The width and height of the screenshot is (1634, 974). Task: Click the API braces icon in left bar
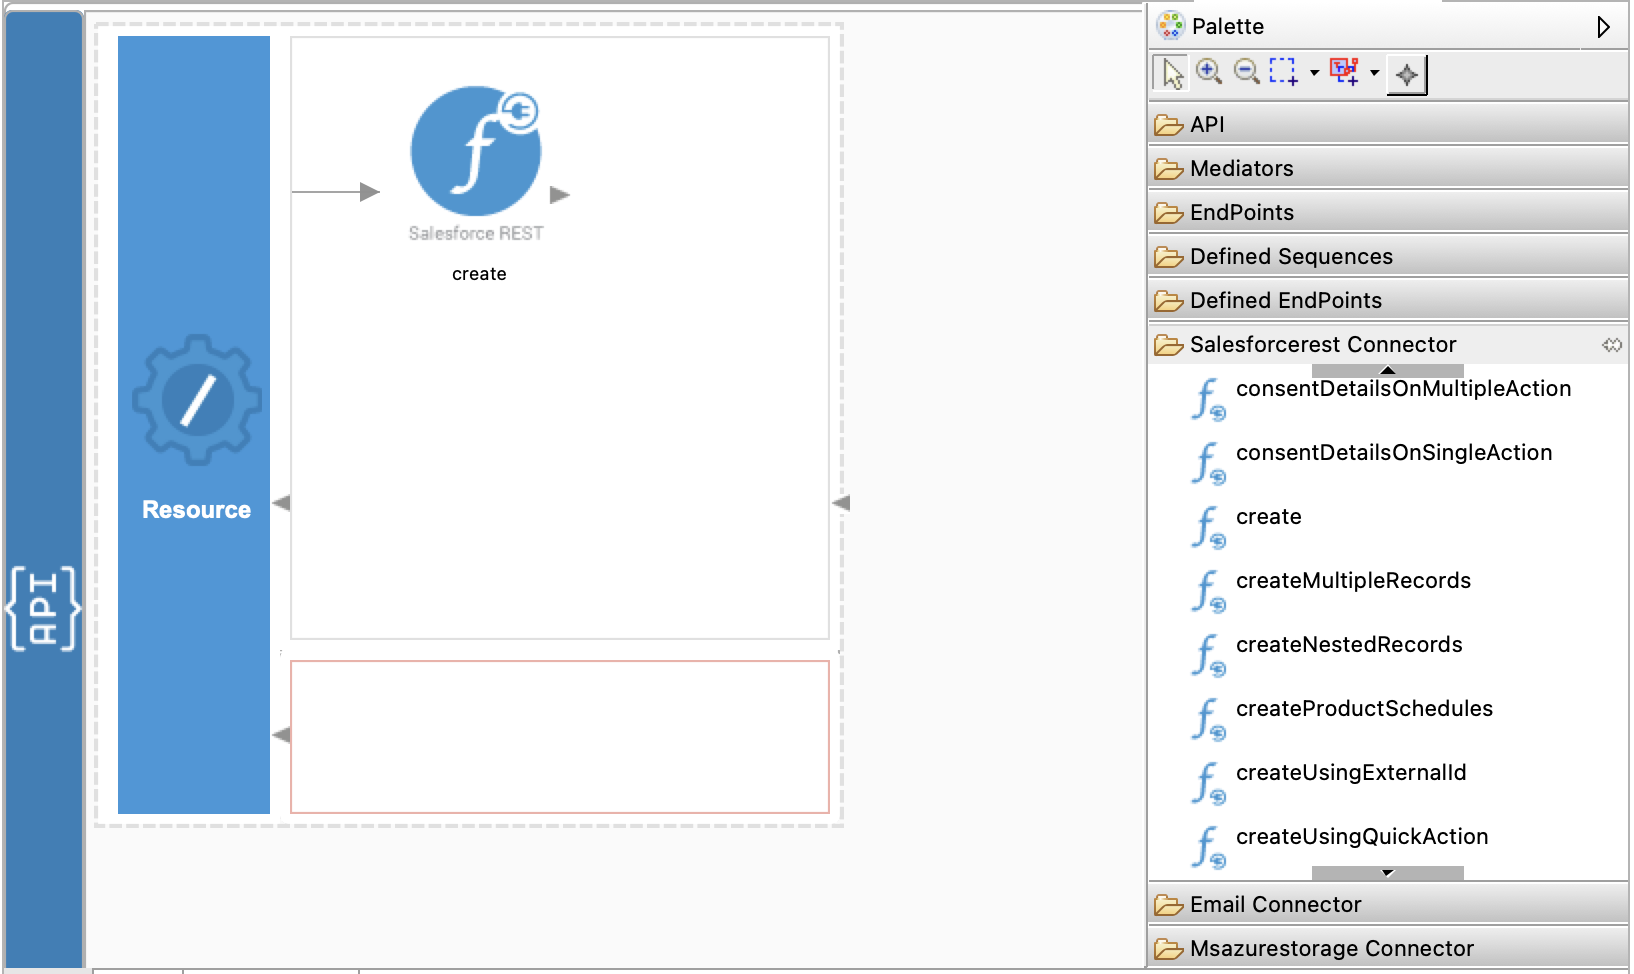coord(43,608)
